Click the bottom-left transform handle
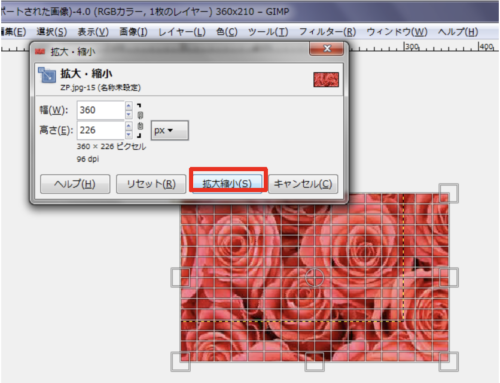This screenshot has width=500, height=383. (x=180, y=362)
